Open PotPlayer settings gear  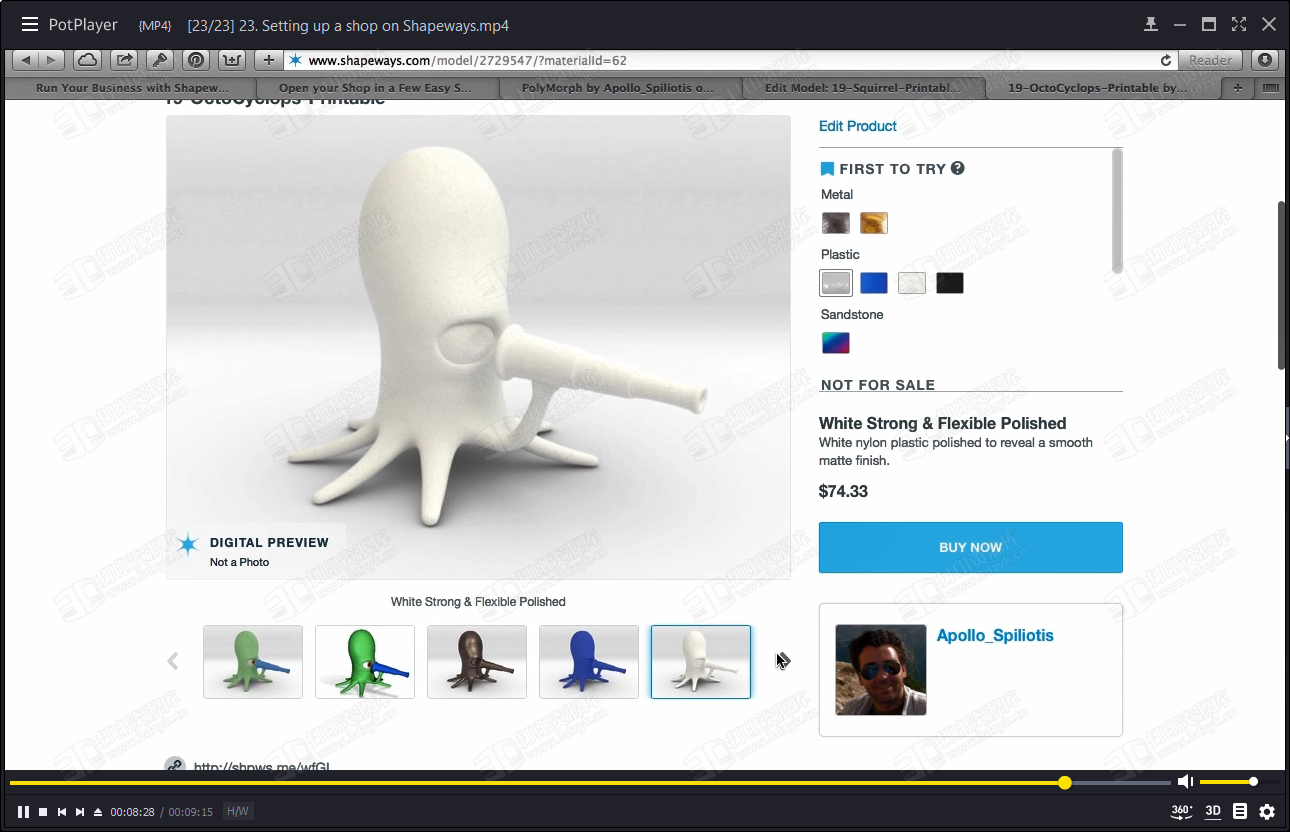[x=1267, y=811]
